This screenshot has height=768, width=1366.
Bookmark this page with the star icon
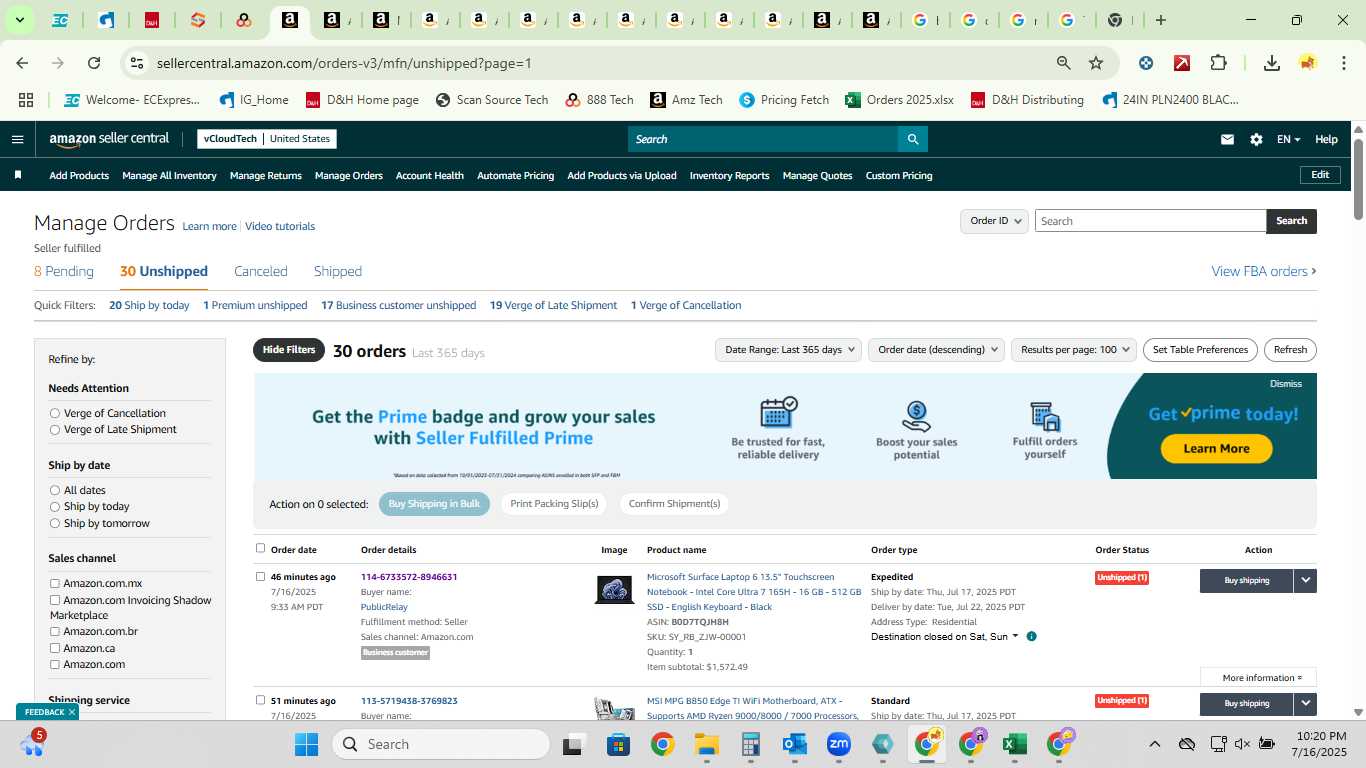[x=1096, y=63]
